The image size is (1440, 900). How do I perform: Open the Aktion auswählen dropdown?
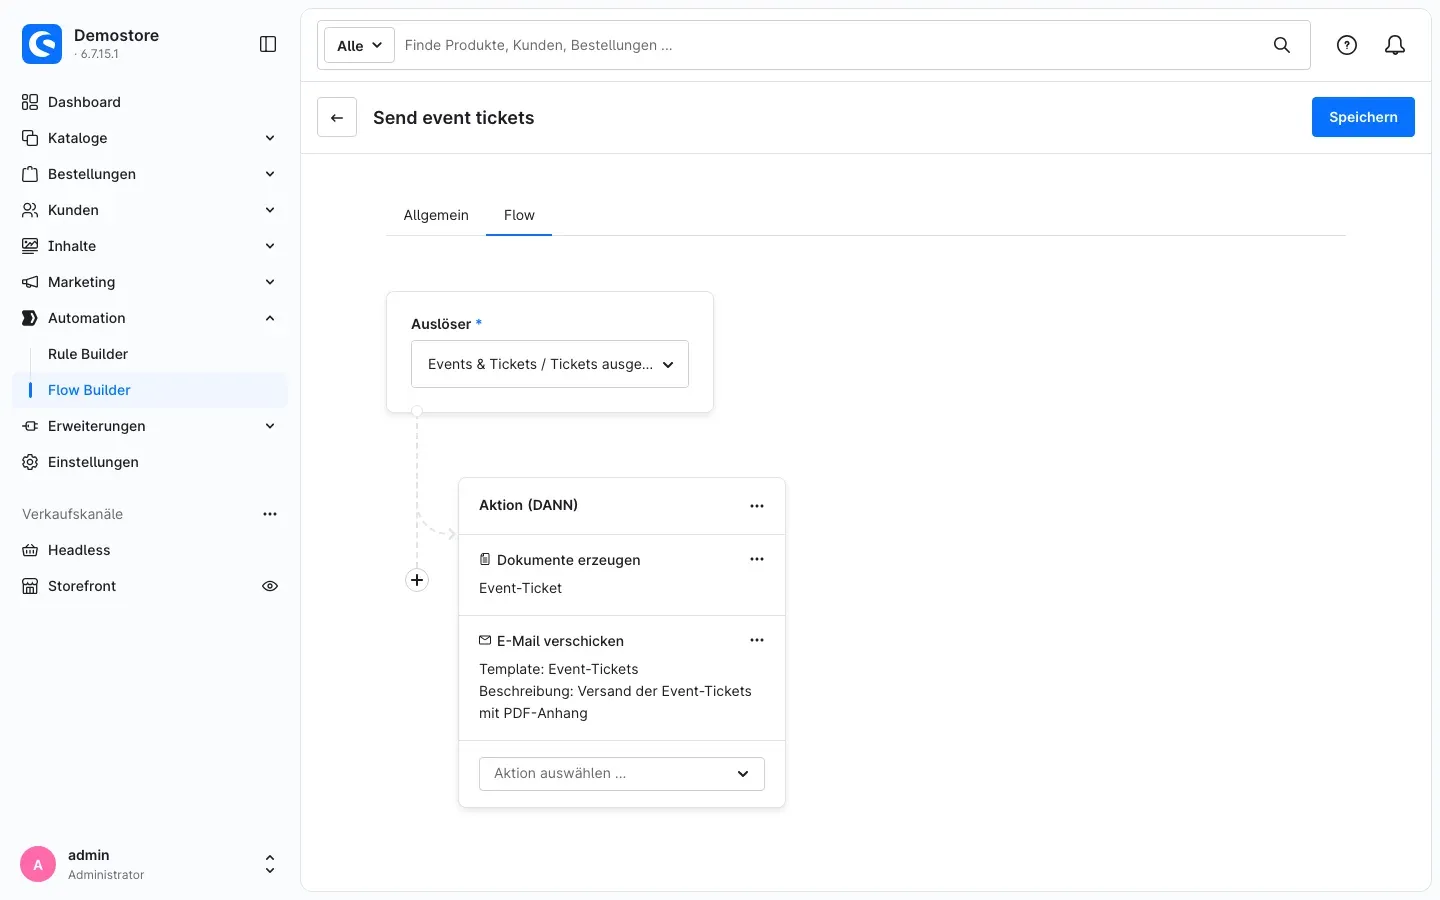[x=622, y=774]
